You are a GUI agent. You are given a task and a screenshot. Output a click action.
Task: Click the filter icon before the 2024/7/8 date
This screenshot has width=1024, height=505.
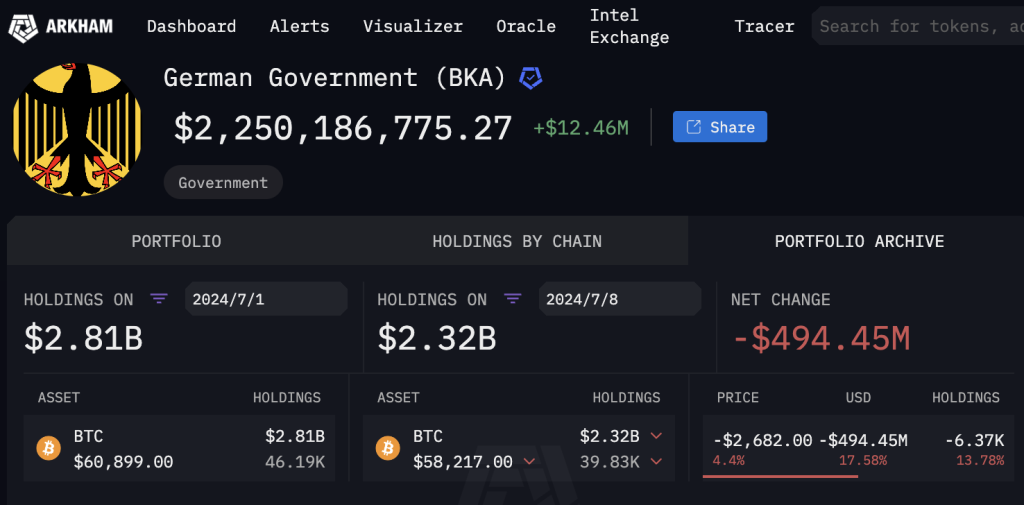(513, 299)
